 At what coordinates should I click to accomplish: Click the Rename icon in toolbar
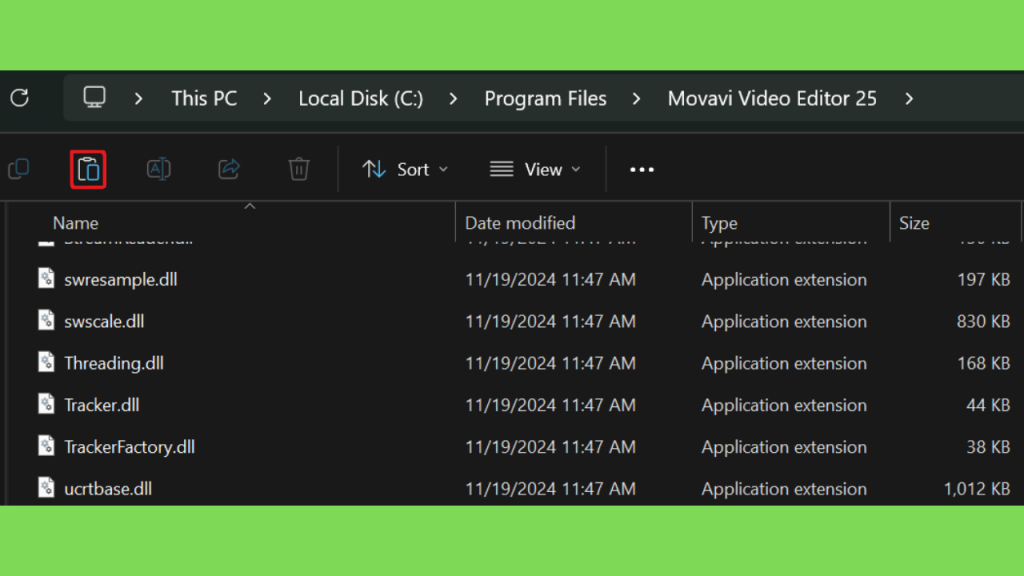click(x=159, y=169)
